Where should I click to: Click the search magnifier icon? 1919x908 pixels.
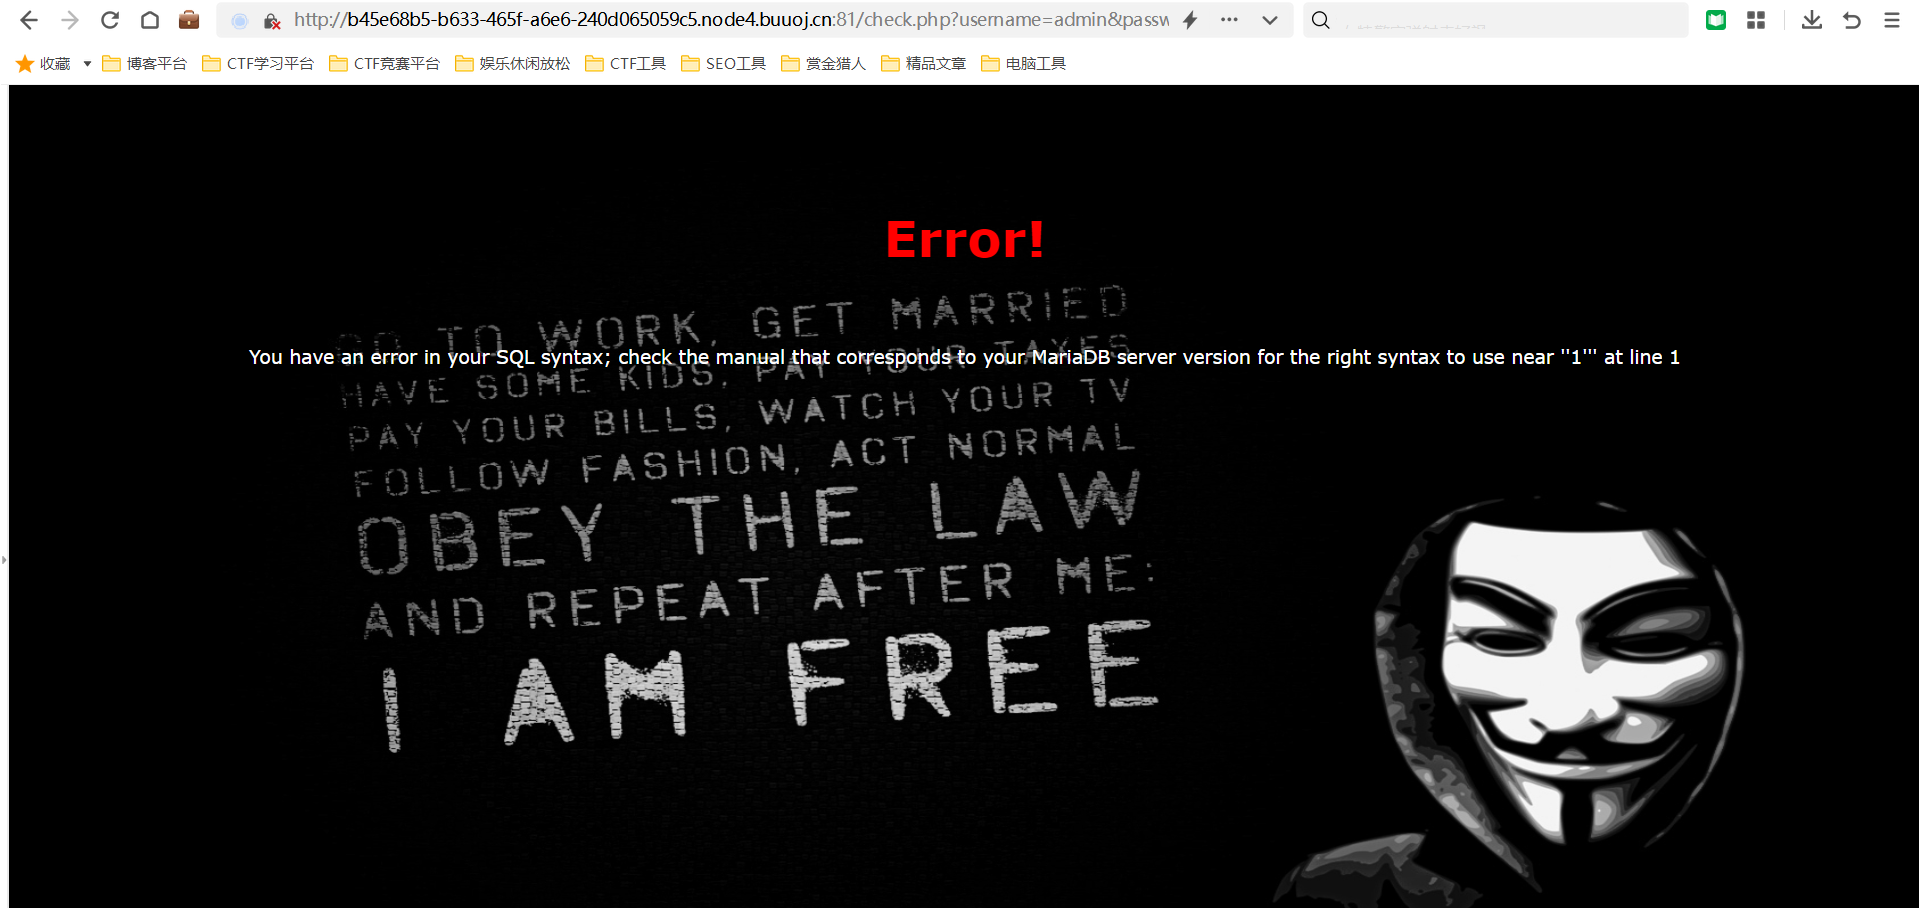[x=1321, y=20]
